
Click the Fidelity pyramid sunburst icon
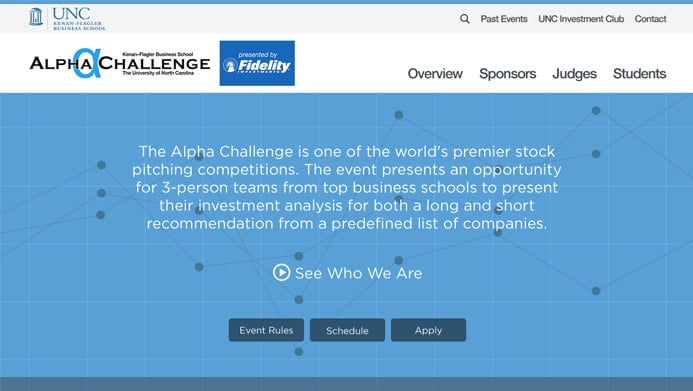point(230,66)
